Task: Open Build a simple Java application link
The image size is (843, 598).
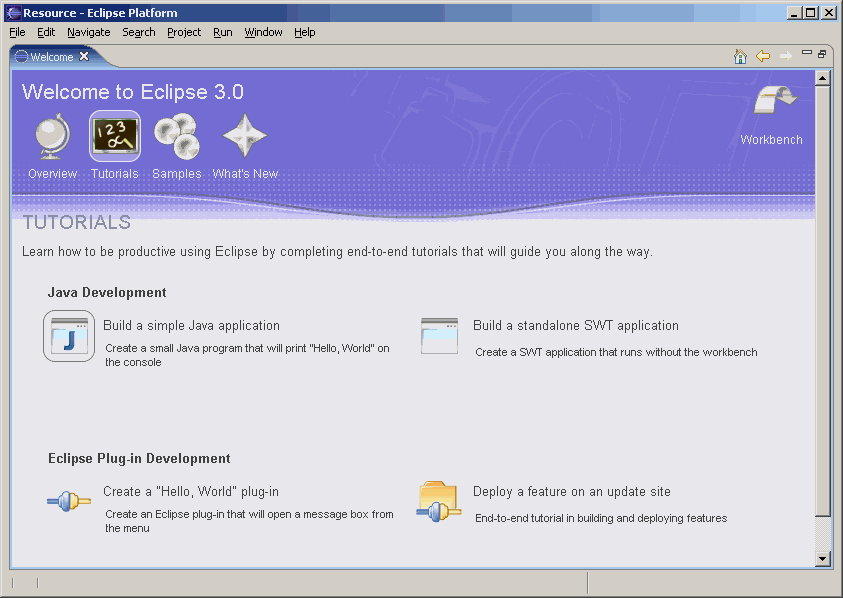Action: (x=191, y=325)
